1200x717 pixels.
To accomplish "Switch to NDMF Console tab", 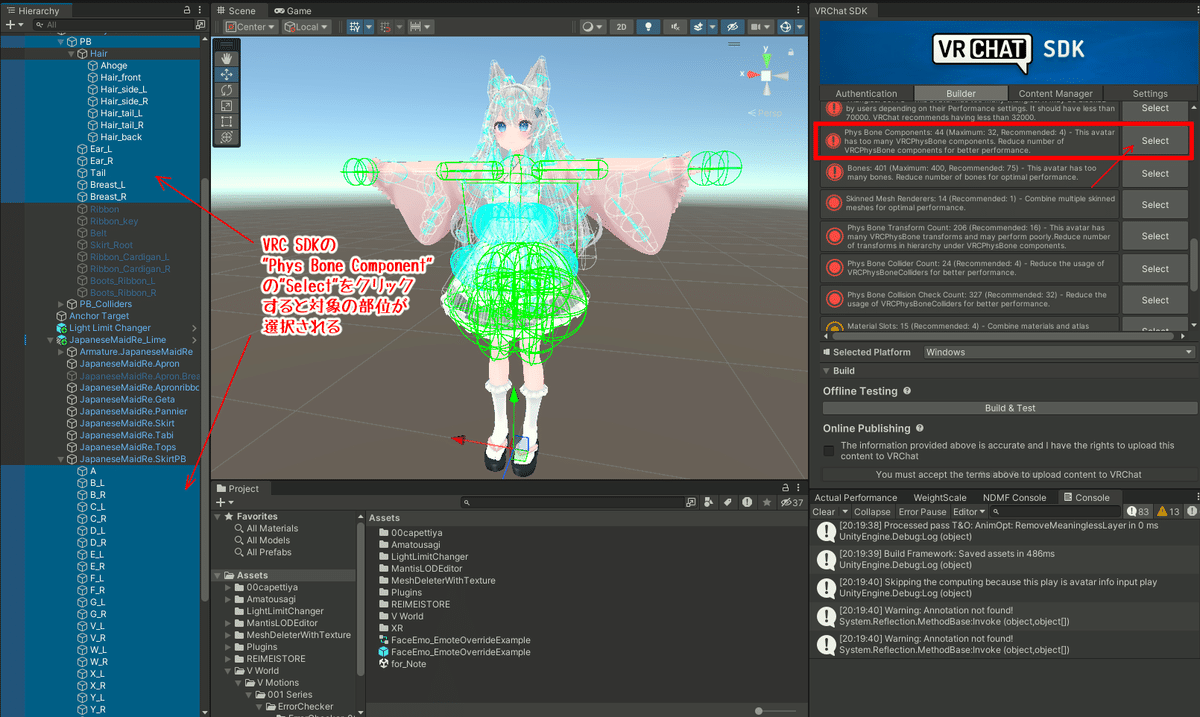I will pyautogui.click(x=1016, y=498).
